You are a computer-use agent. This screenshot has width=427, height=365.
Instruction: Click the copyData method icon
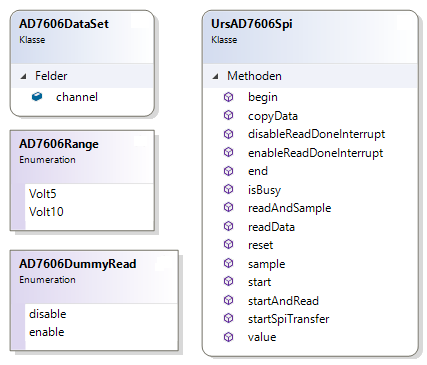pyautogui.click(x=228, y=115)
